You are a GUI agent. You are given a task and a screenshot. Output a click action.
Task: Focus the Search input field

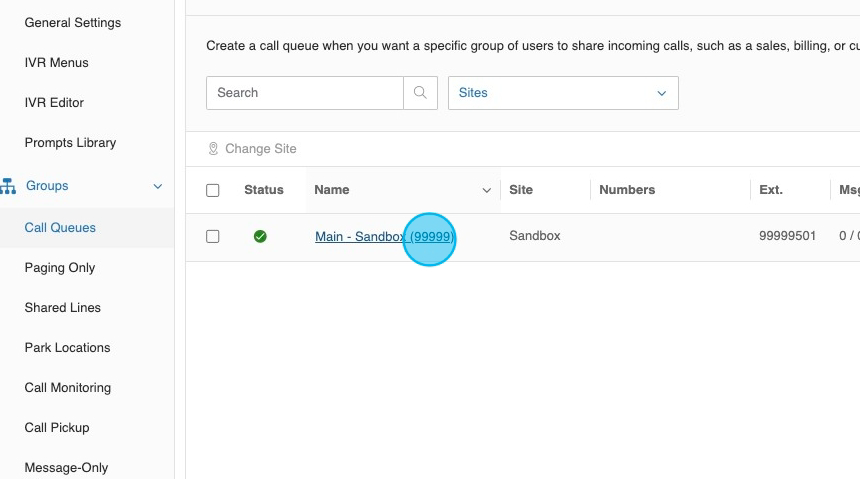[305, 93]
